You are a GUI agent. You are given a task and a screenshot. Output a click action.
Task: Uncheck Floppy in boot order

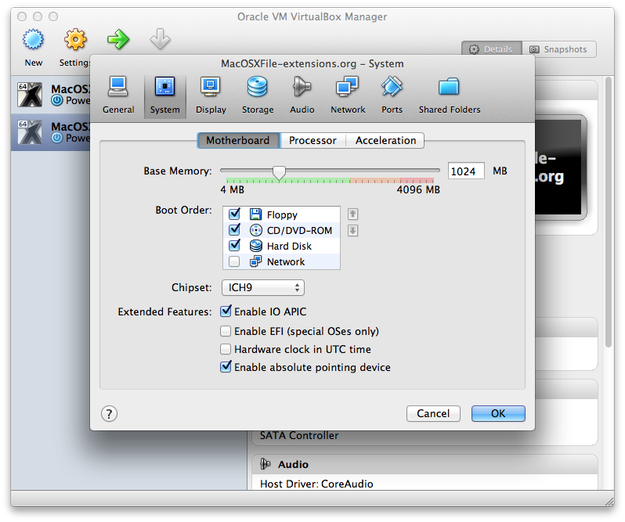[234, 214]
